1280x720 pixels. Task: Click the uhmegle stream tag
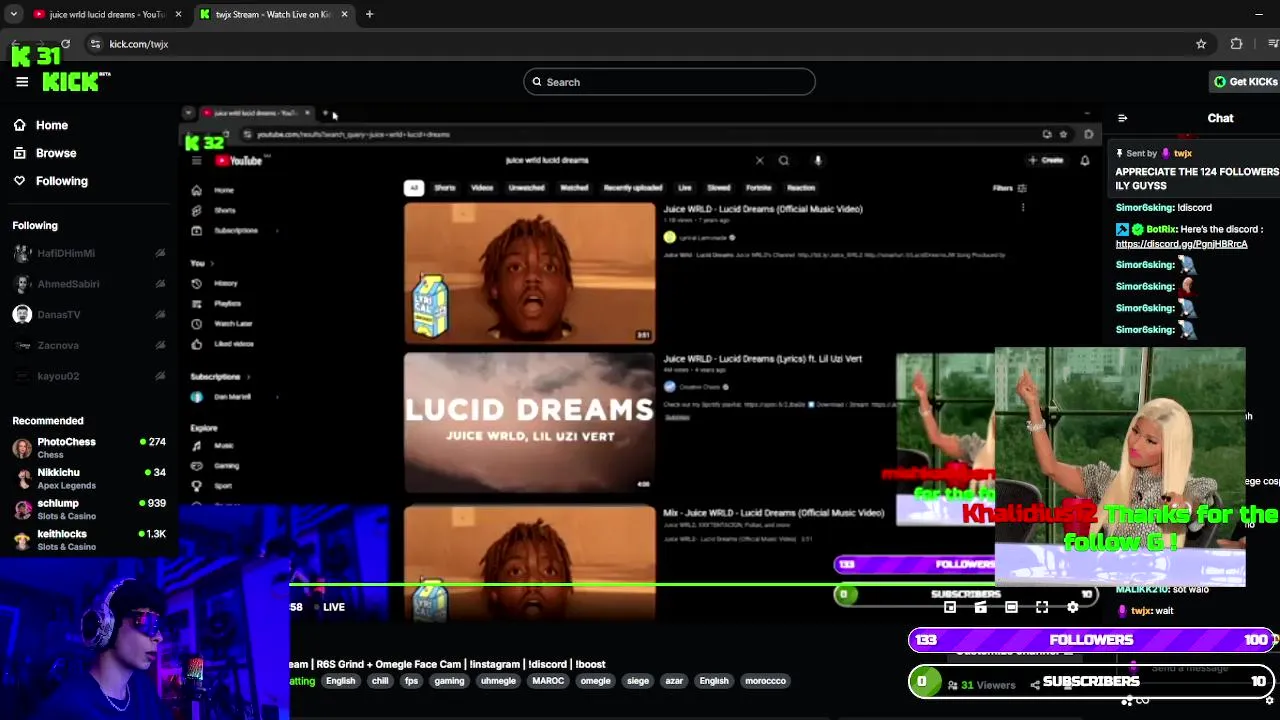coord(498,681)
